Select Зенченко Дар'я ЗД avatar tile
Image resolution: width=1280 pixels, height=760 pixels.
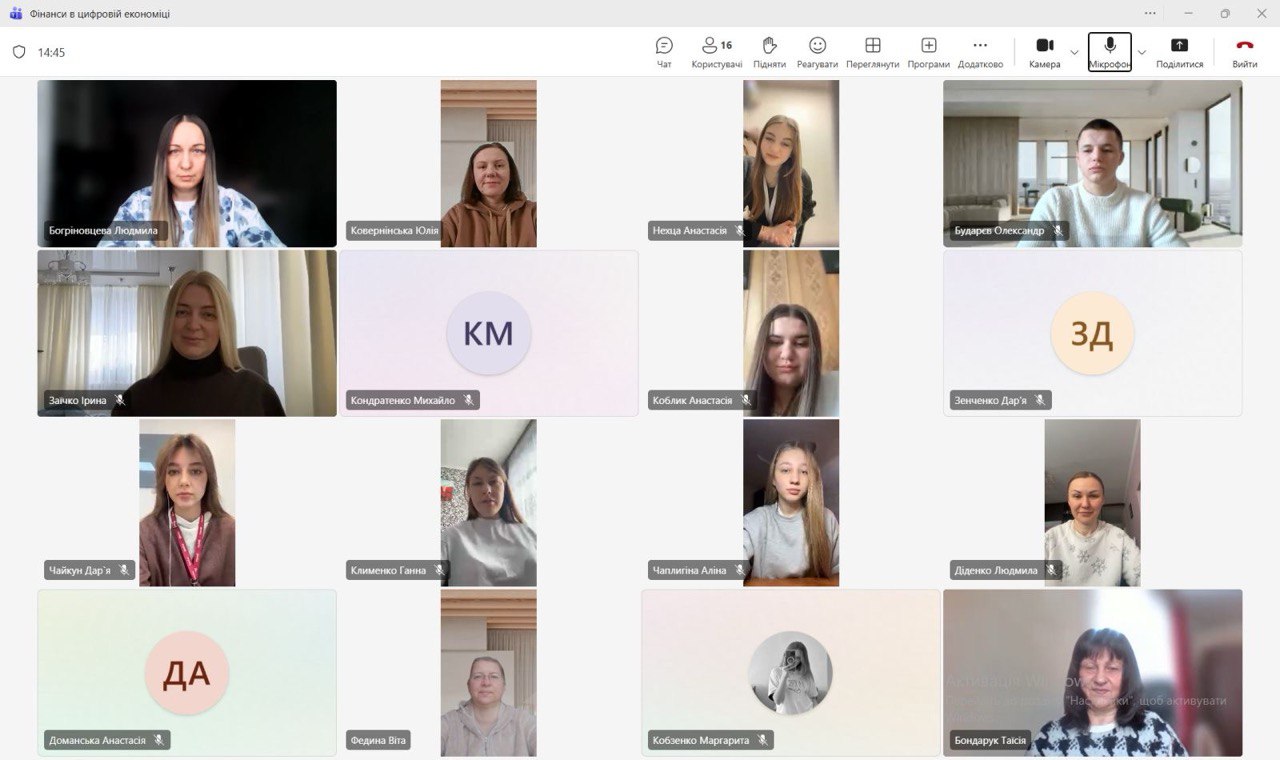click(x=1092, y=333)
